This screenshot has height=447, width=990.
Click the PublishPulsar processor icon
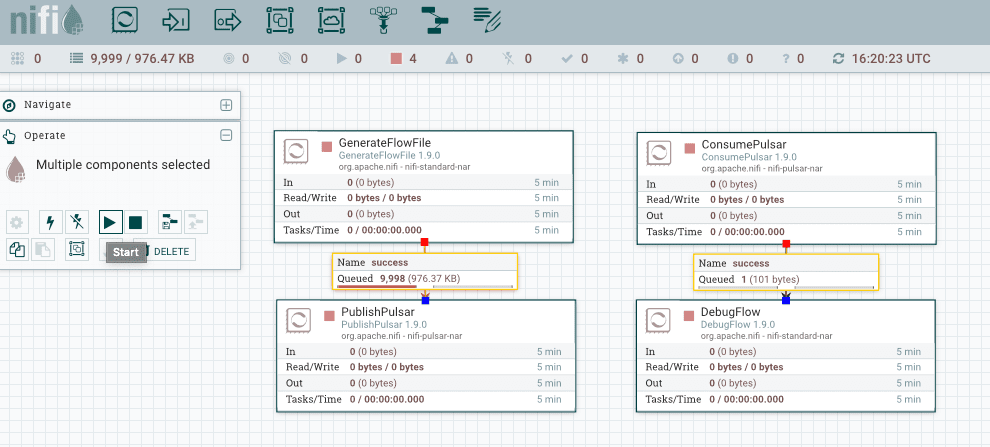[298, 321]
